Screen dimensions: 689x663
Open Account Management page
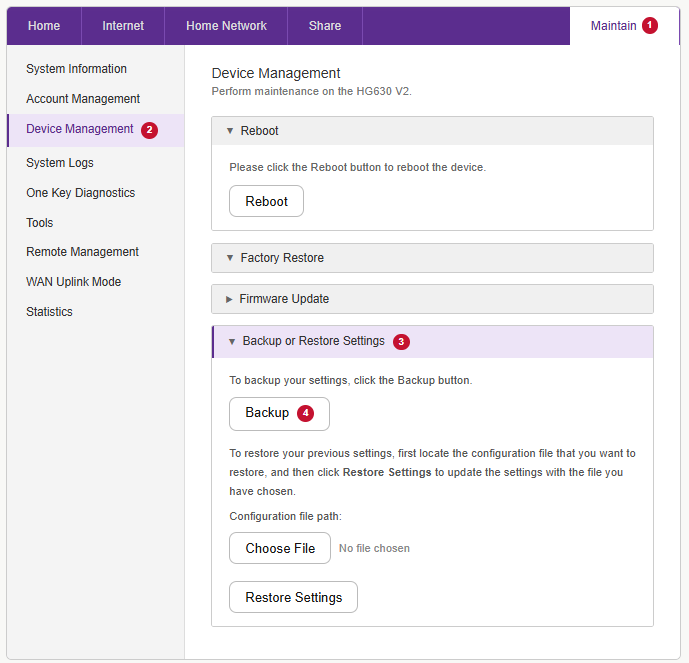click(83, 99)
